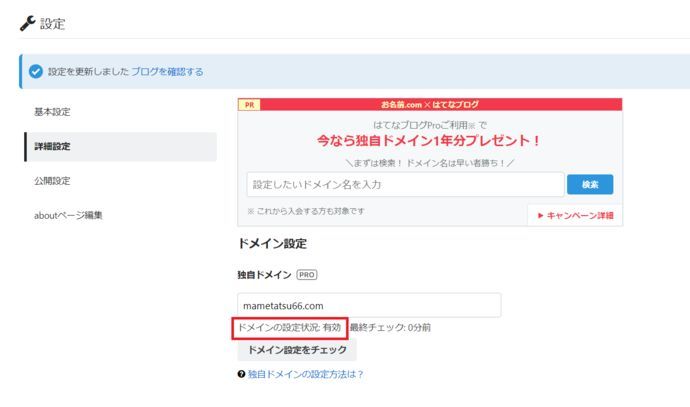
Task: Click the 検索 button in banner
Action: pos(590,184)
